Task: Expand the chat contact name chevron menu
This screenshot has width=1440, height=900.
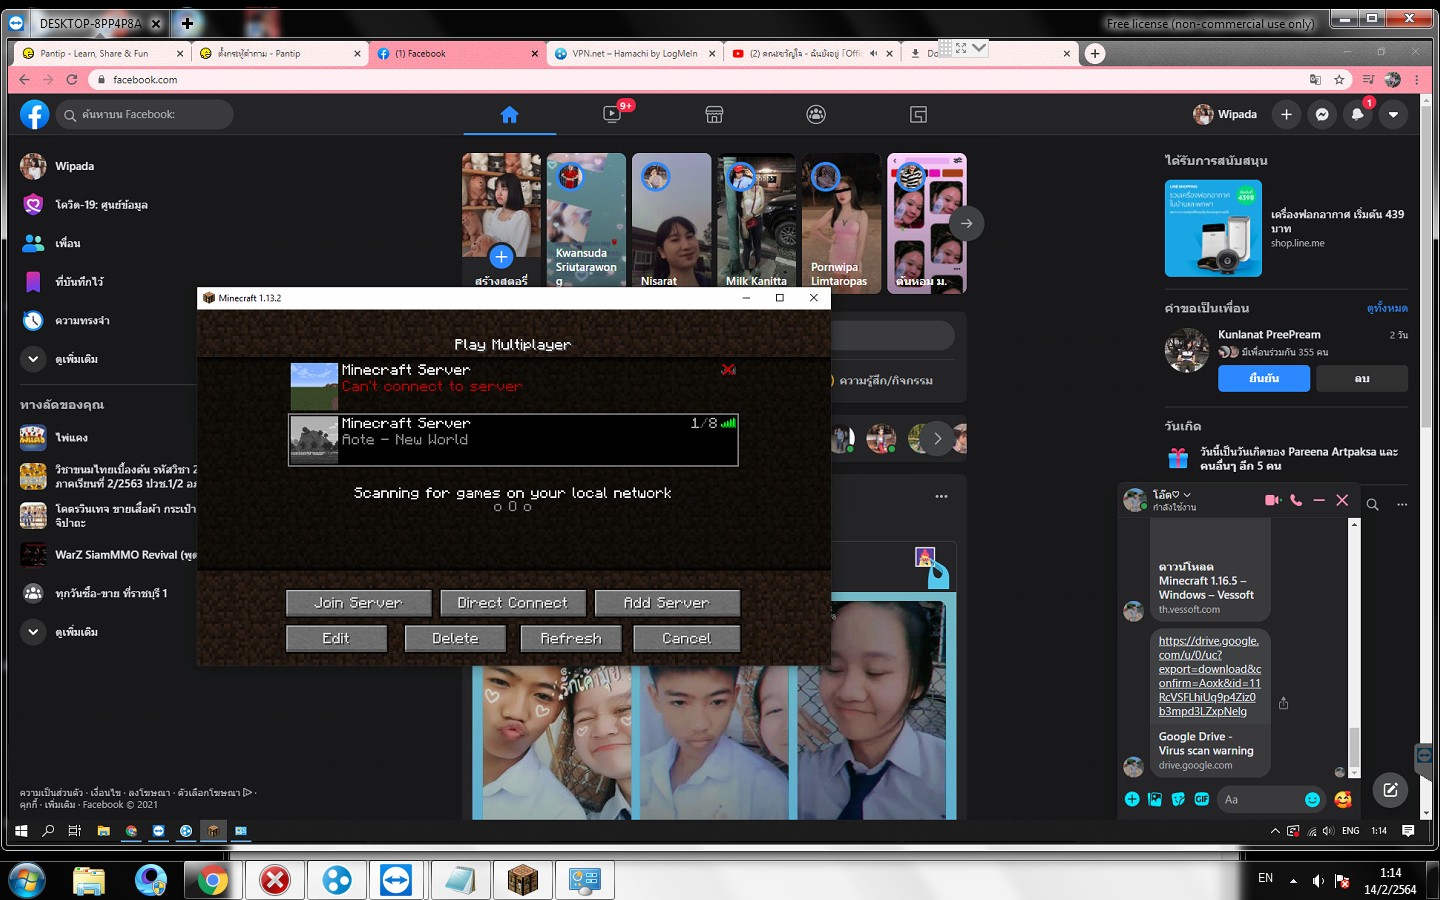Action: pyautogui.click(x=1187, y=495)
